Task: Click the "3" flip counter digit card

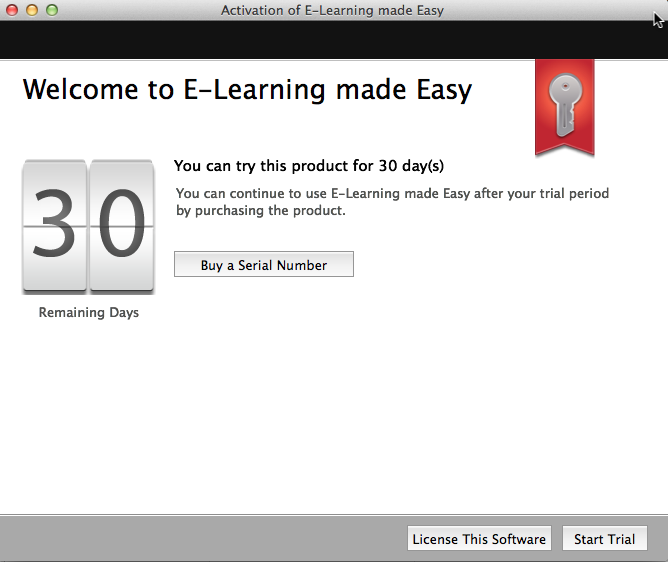Action: tap(55, 226)
